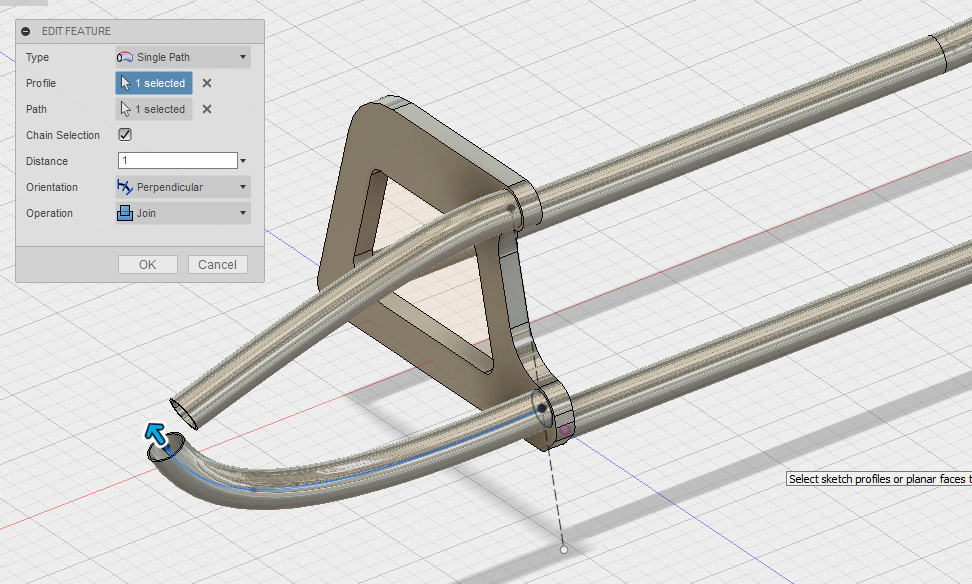Image resolution: width=972 pixels, height=584 pixels.
Task: Open the Distance value dropdown arrow
Action: click(x=243, y=161)
